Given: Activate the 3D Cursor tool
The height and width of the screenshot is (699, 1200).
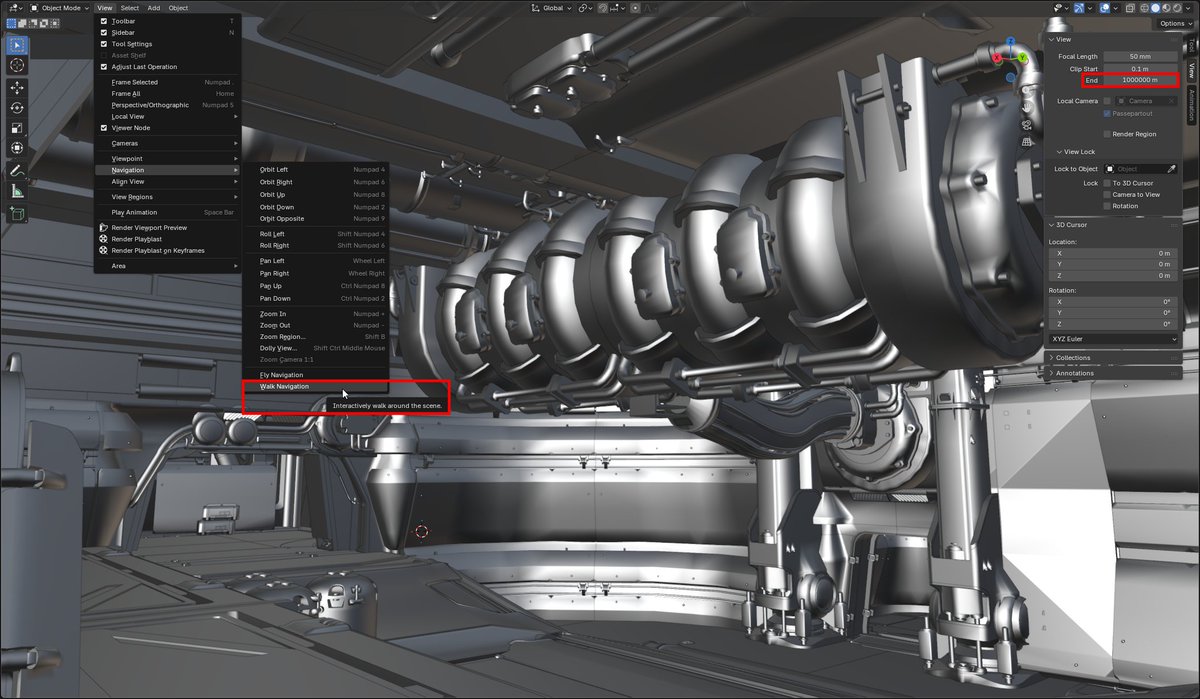Looking at the screenshot, I should click(18, 65).
